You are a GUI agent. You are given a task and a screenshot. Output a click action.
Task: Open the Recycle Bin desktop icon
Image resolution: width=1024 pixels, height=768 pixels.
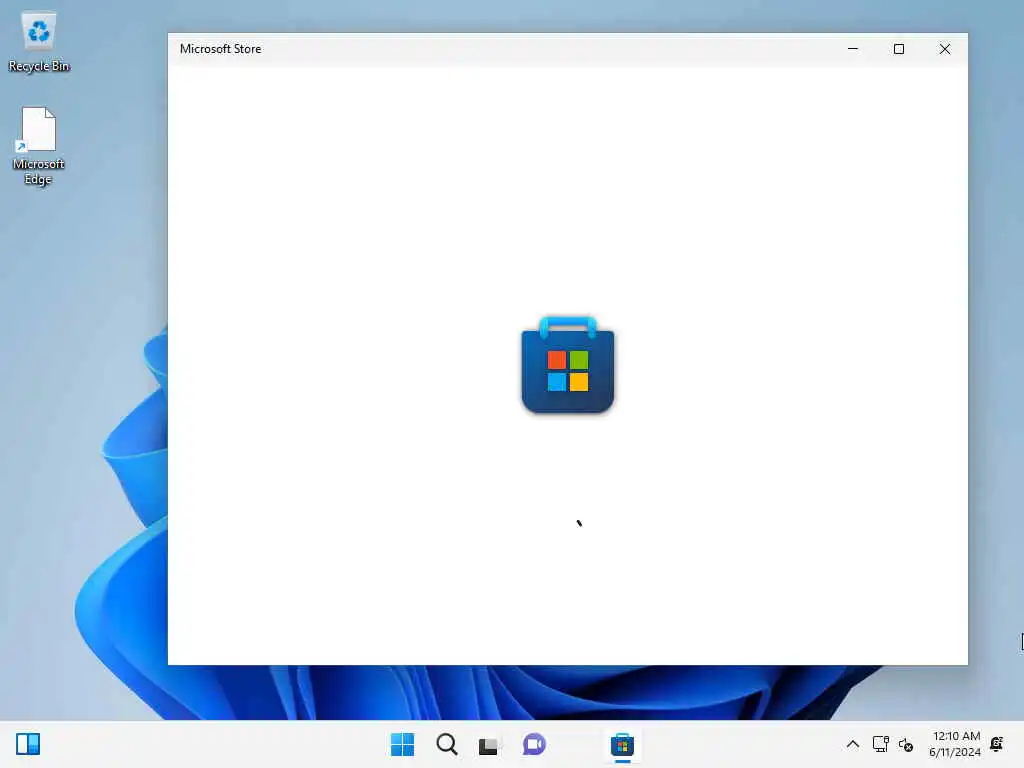[39, 42]
